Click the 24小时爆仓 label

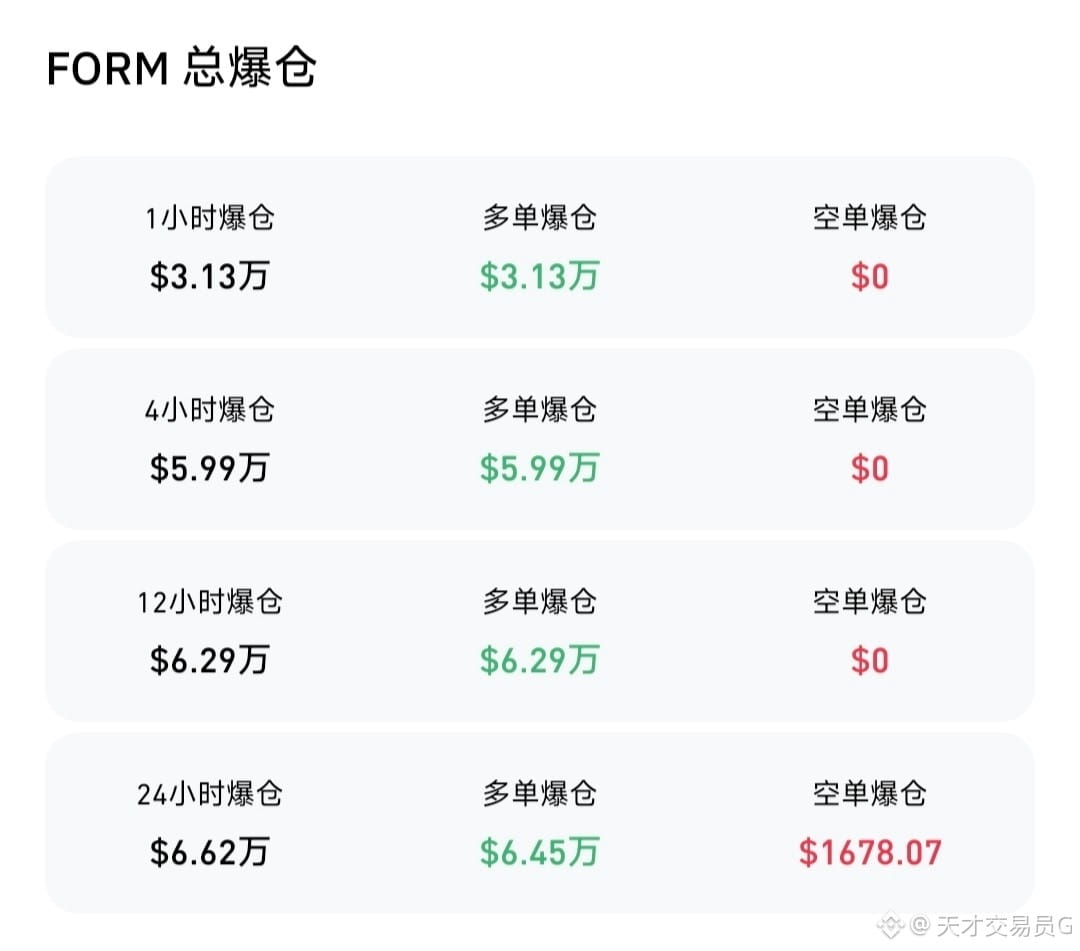tap(209, 793)
